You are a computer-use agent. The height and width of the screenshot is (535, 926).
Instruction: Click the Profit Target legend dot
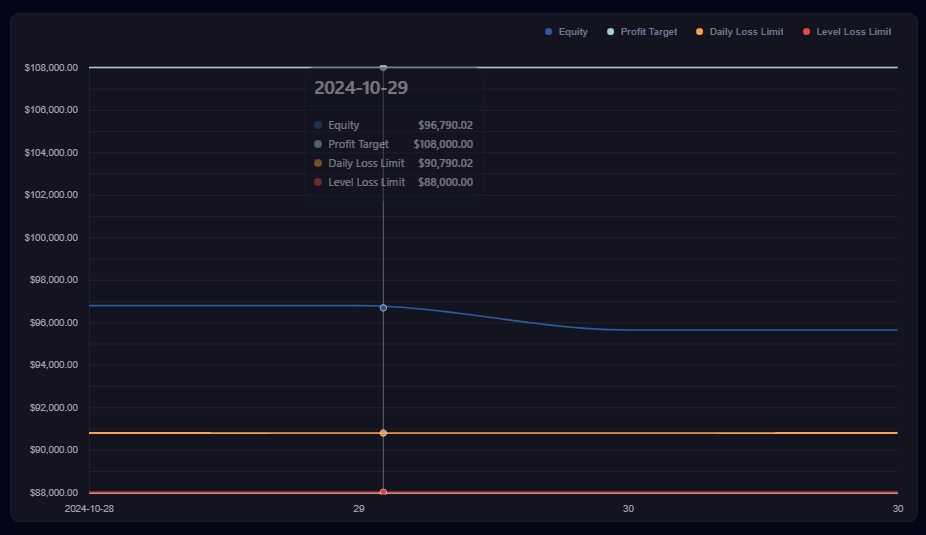click(610, 32)
